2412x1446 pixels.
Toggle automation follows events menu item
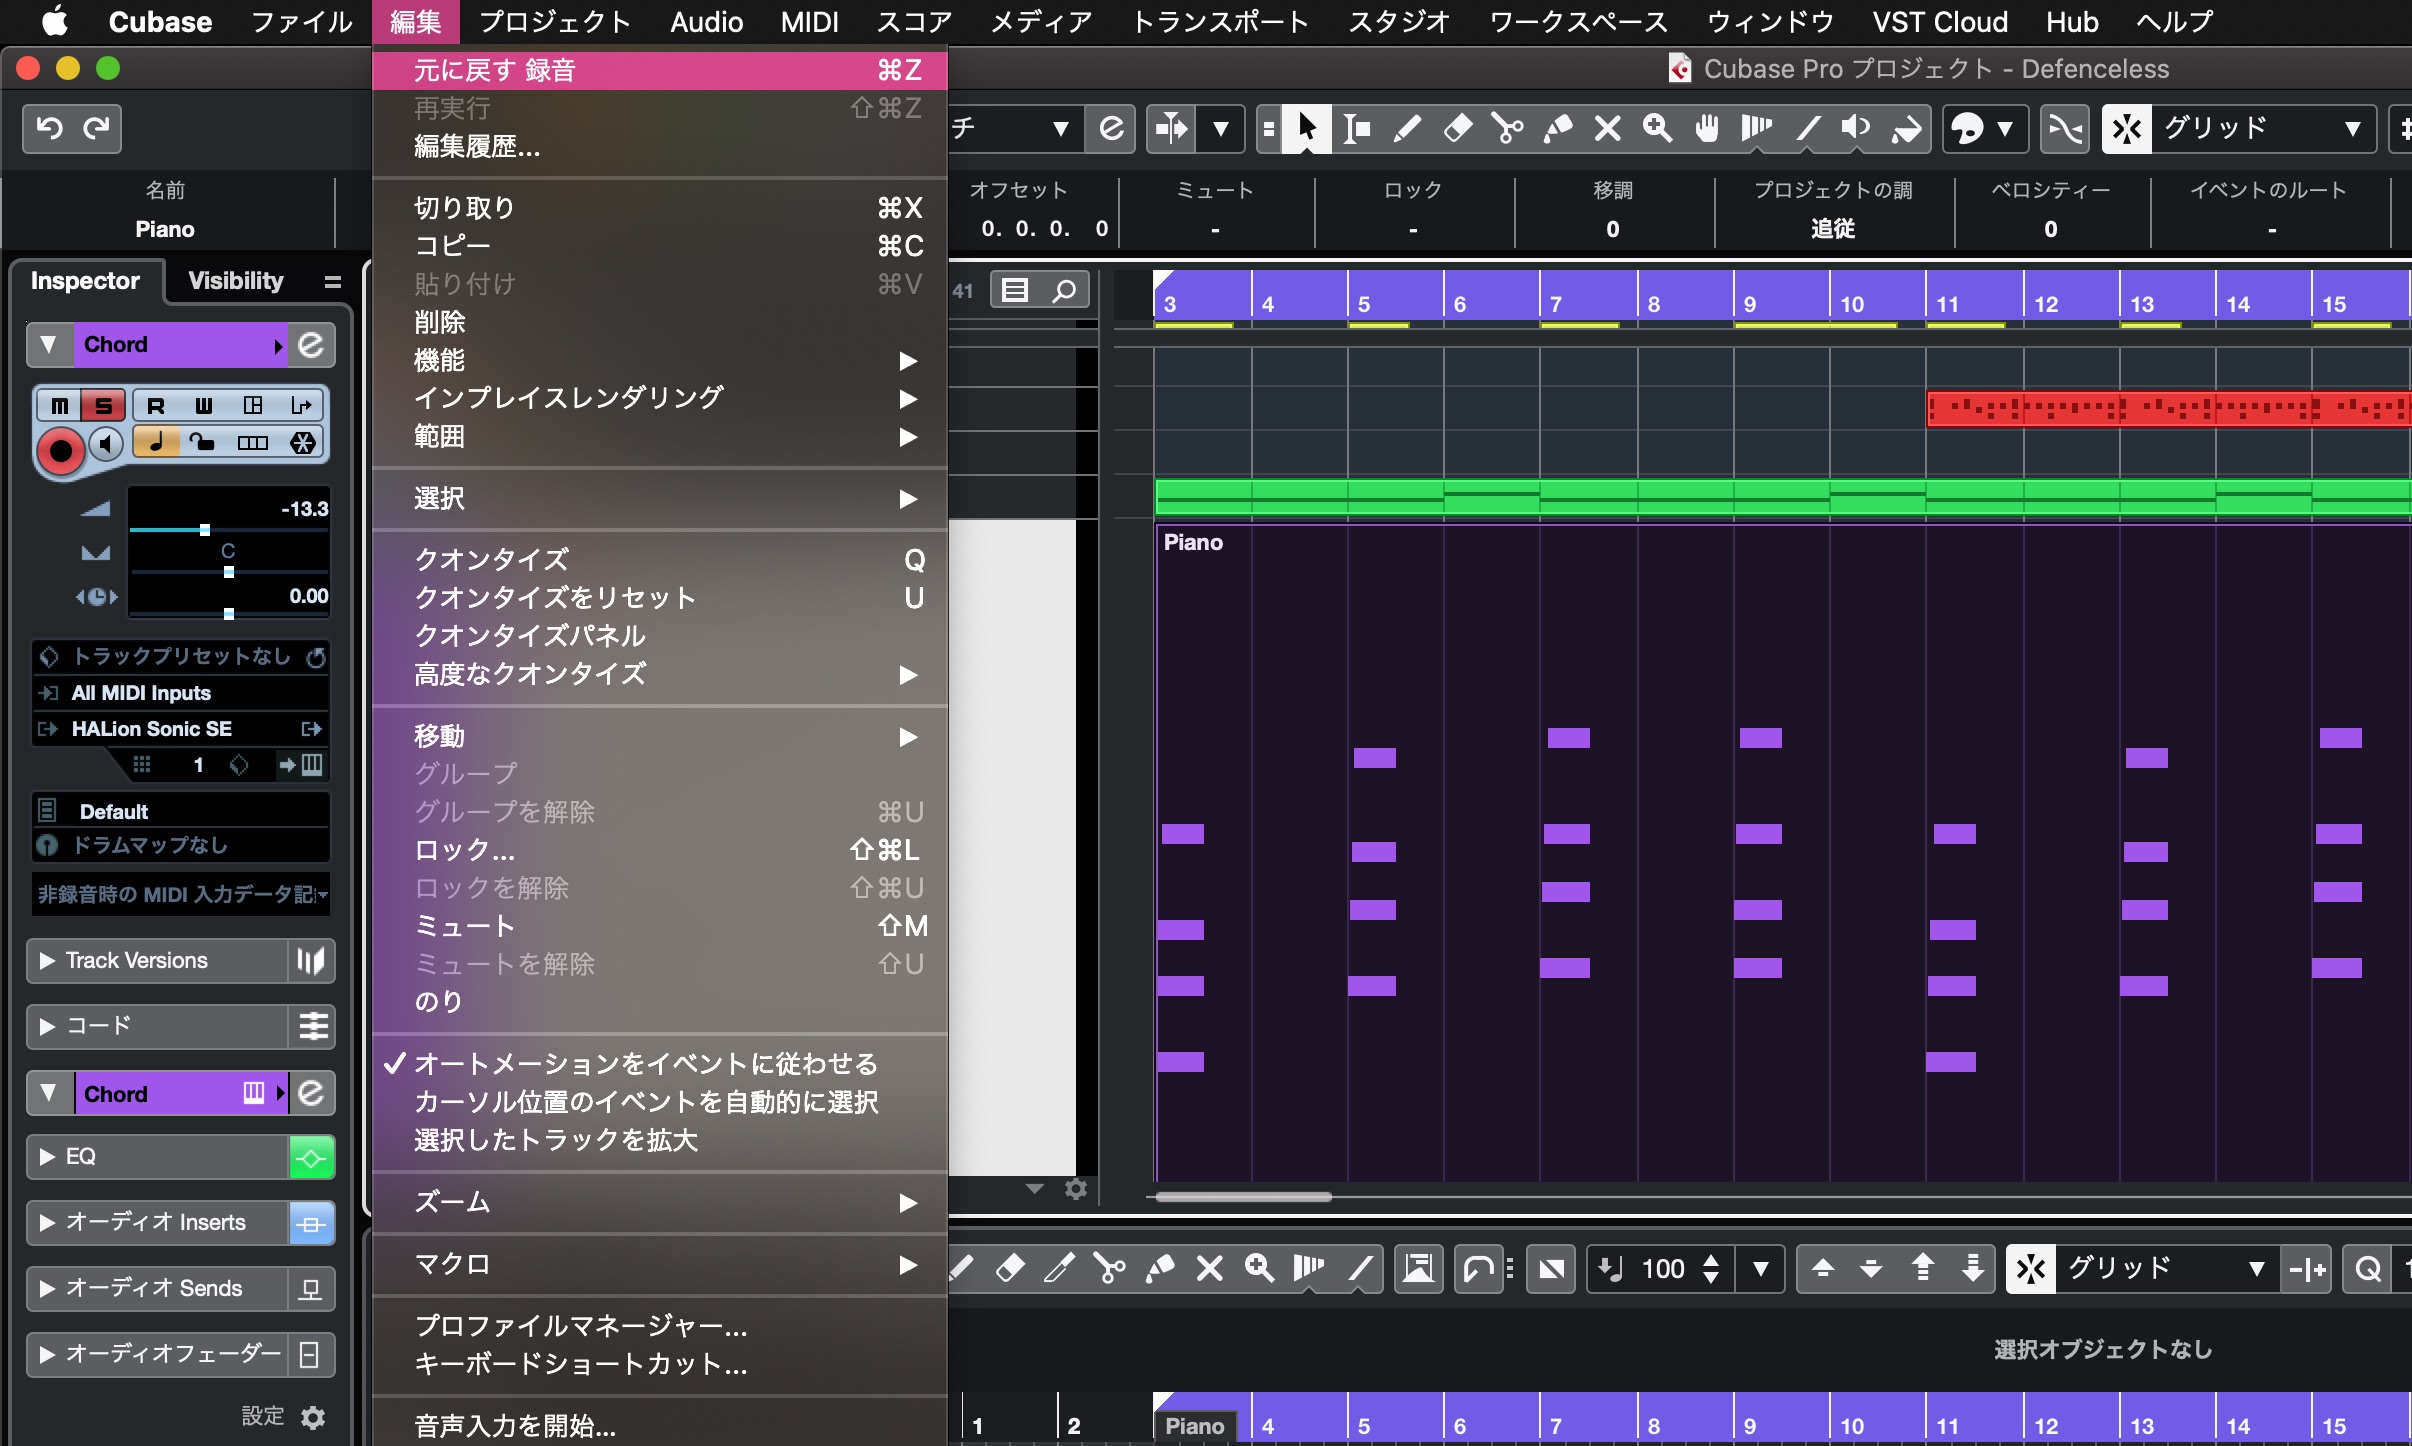point(660,1063)
